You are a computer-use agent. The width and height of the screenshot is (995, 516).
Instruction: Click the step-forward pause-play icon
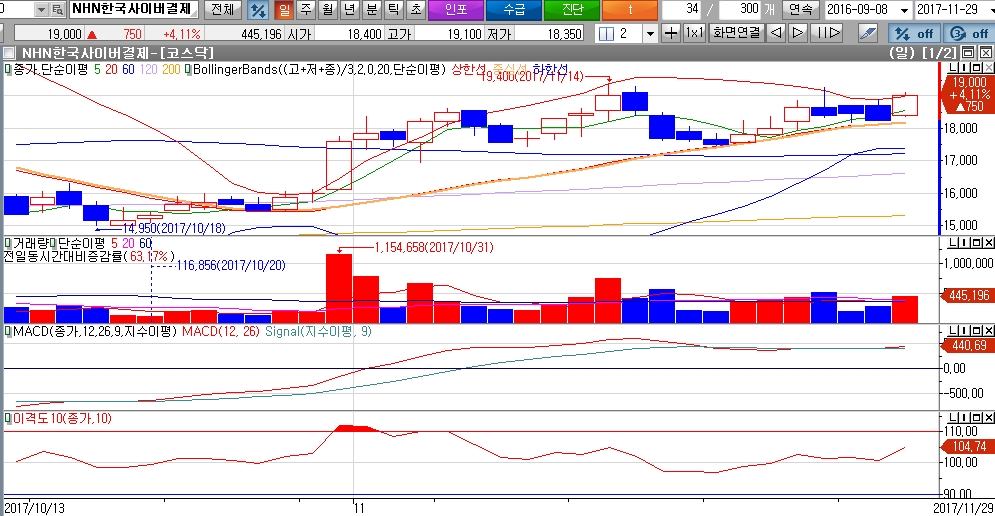[825, 33]
